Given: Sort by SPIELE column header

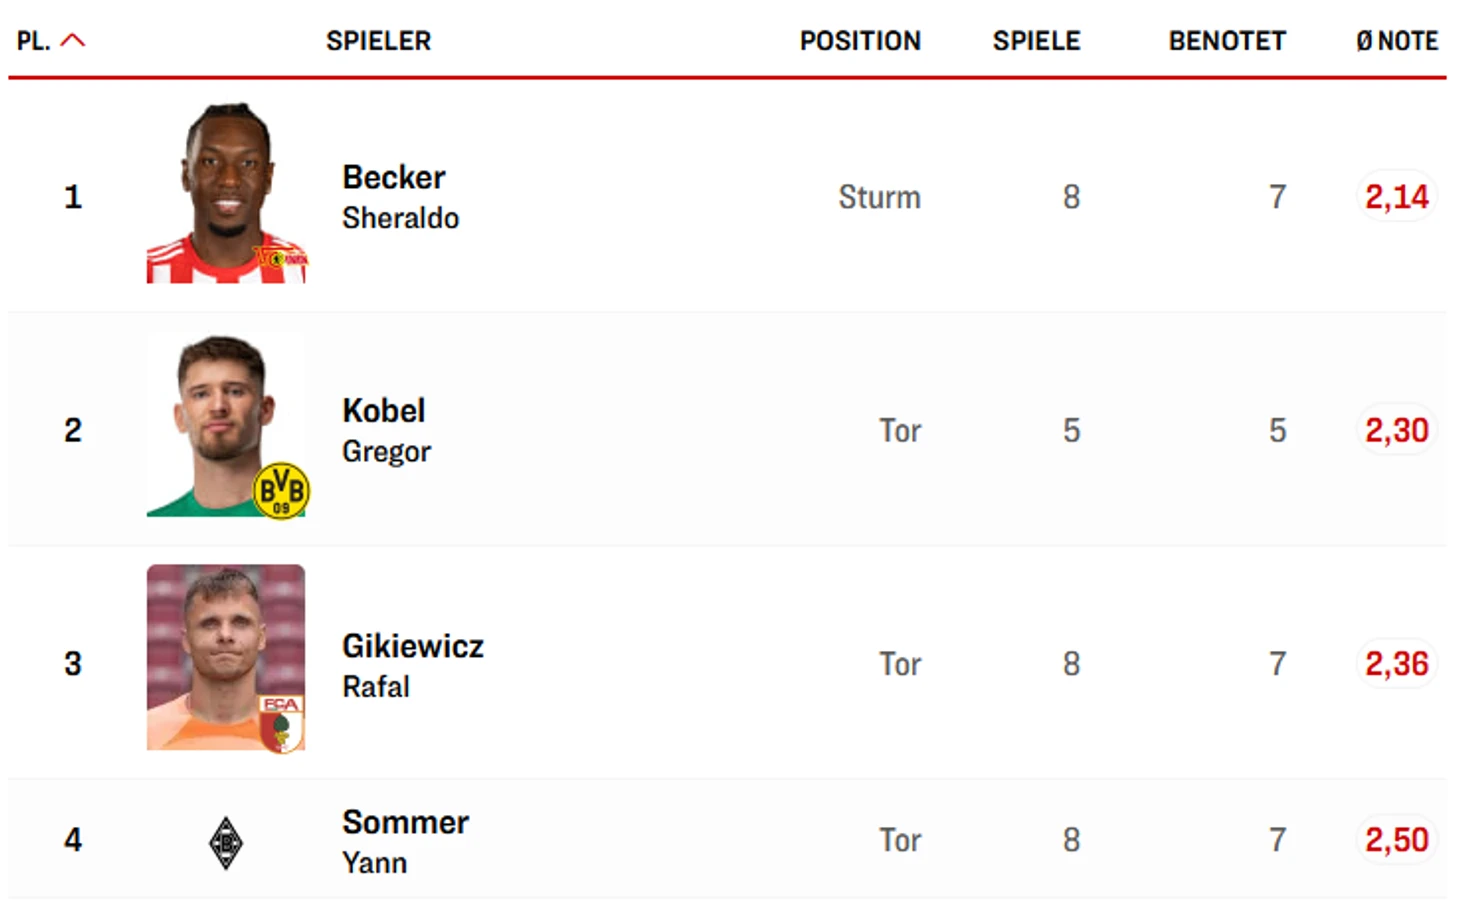Looking at the screenshot, I should tap(1036, 41).
